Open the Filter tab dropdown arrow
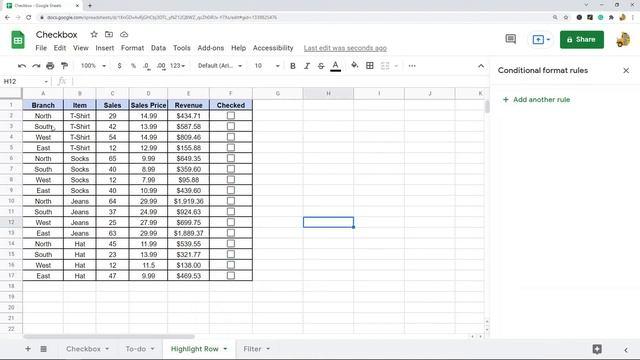The image size is (640, 360). (x=268, y=349)
